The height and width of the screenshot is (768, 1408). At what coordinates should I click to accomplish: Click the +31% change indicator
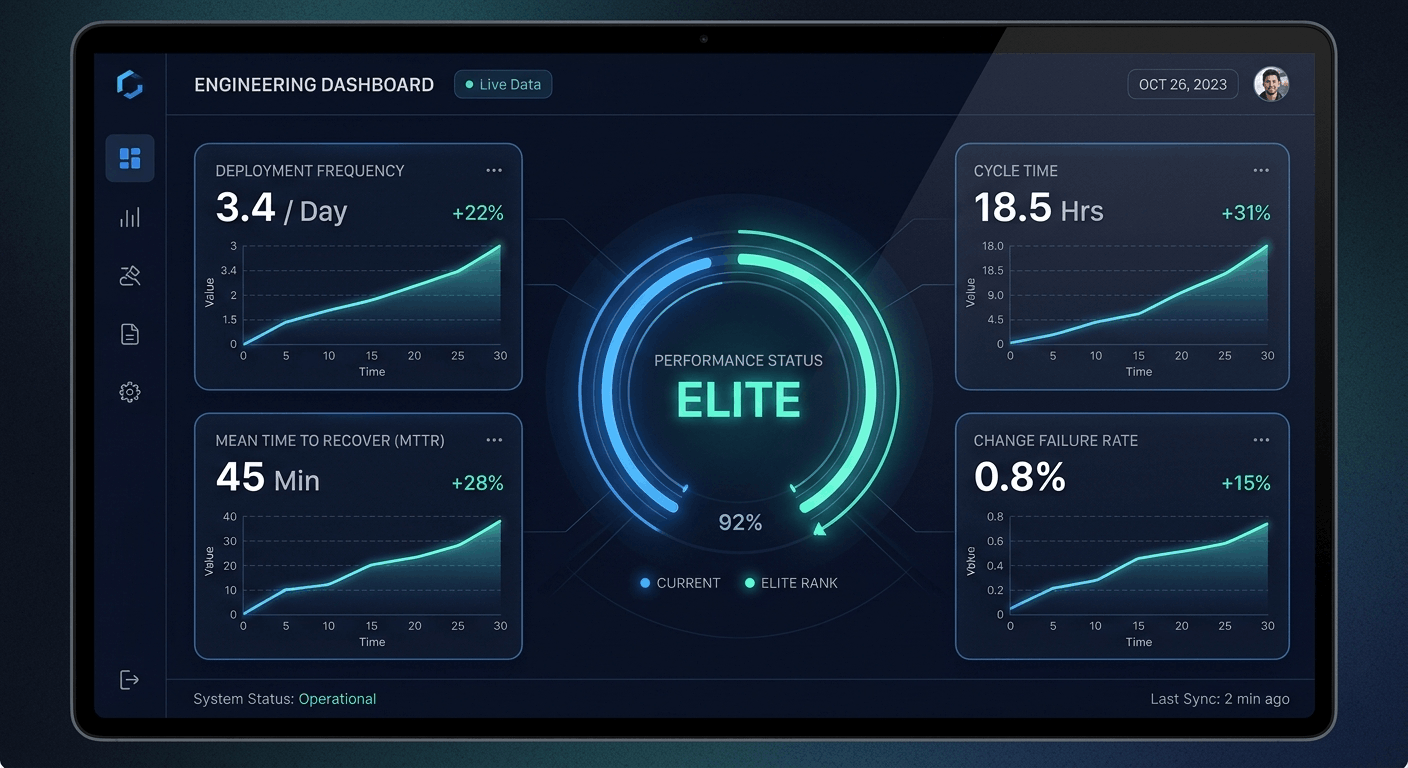click(x=1246, y=213)
